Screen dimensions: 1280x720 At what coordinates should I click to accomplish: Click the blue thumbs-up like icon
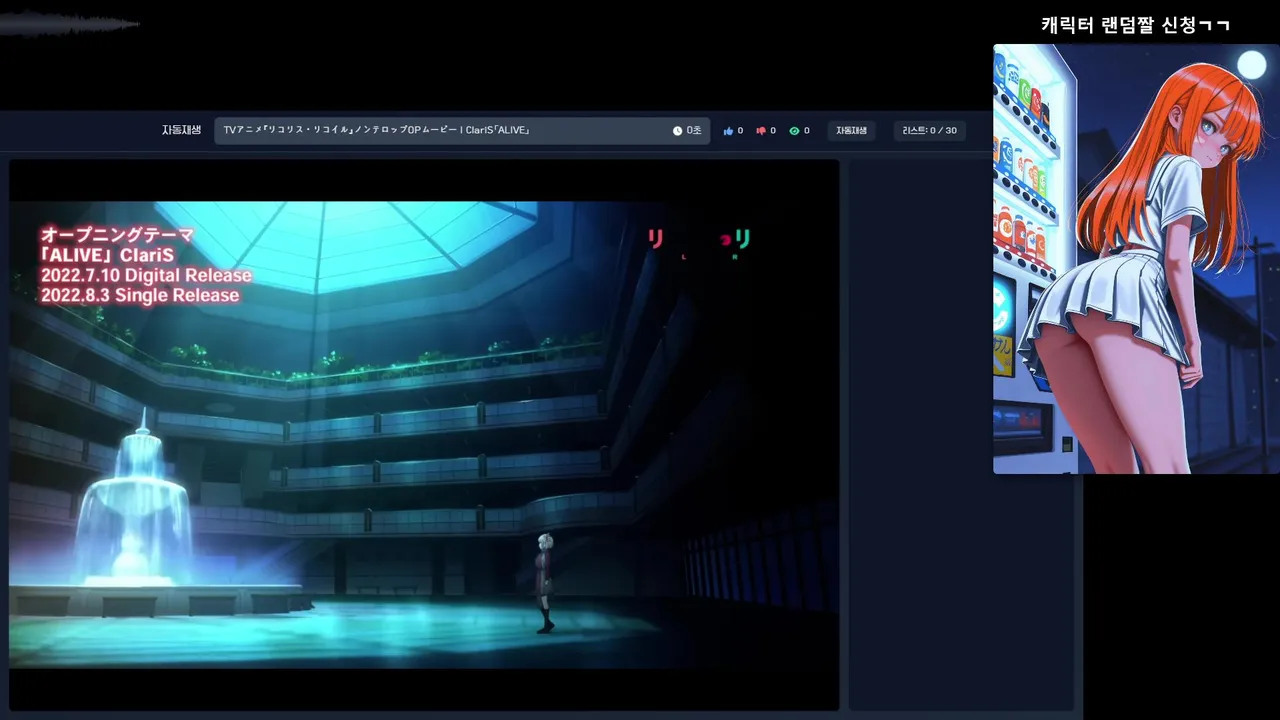(x=728, y=131)
